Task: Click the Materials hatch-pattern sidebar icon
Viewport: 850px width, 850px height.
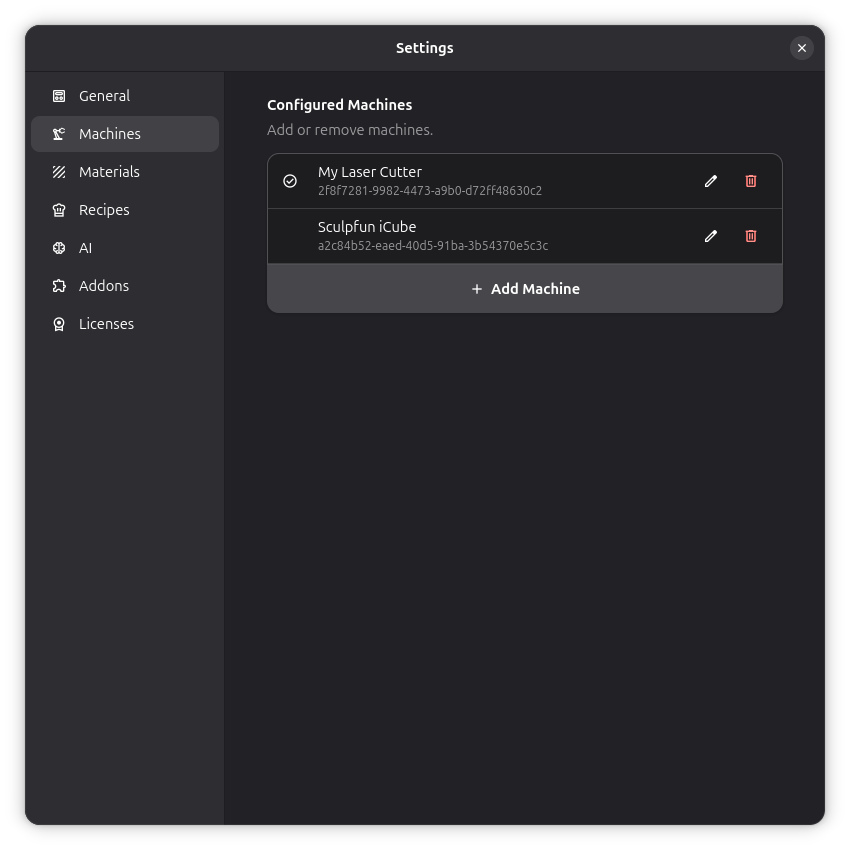Action: pyautogui.click(x=59, y=172)
